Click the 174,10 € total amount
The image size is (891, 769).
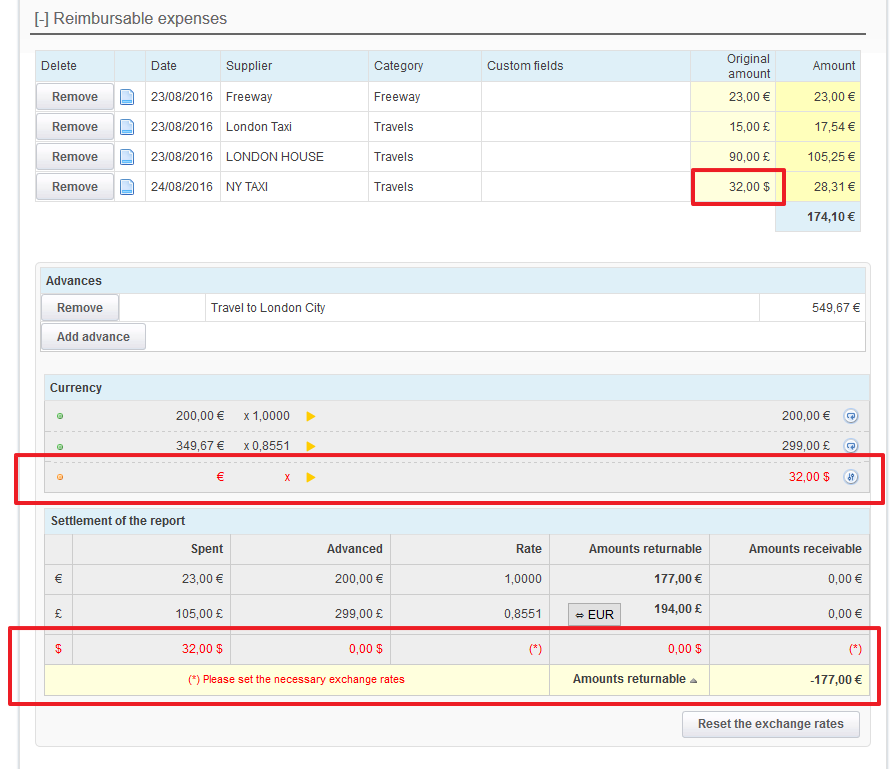pos(831,217)
